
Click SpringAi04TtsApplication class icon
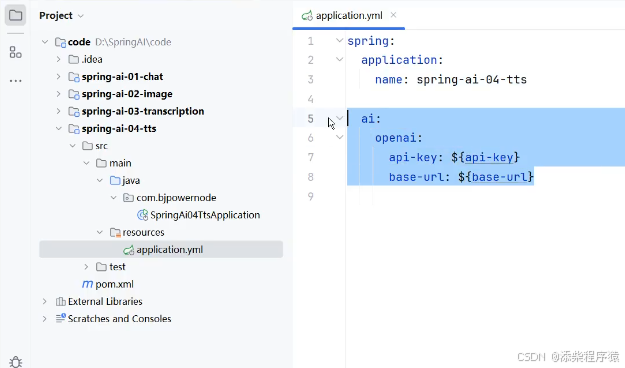point(142,215)
